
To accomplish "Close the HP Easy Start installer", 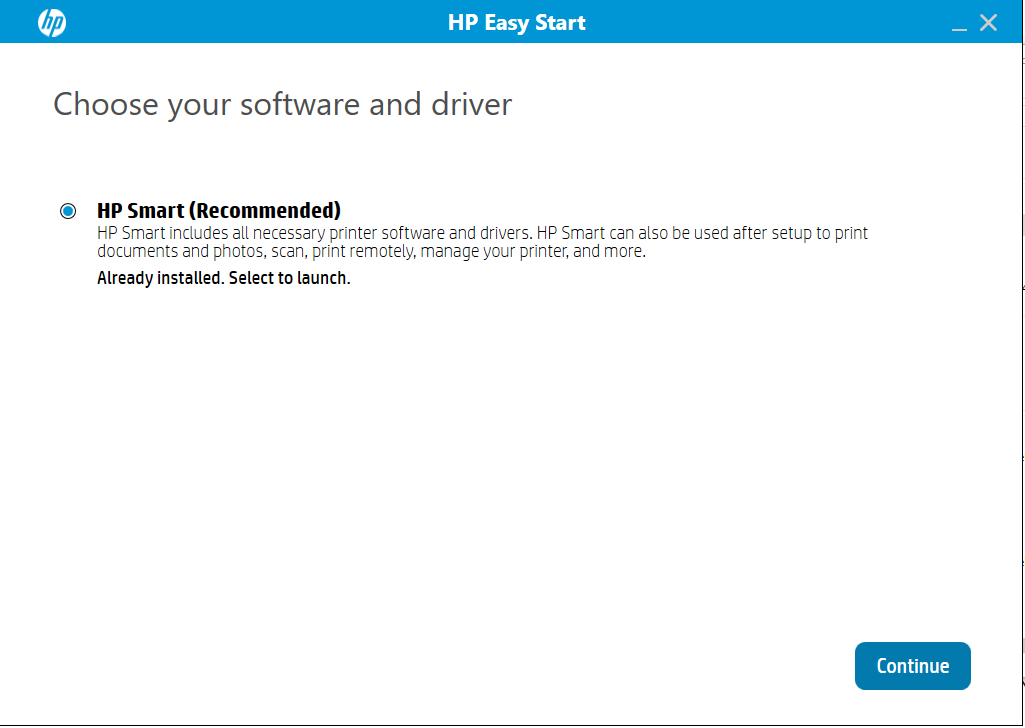I will pos(988,21).
